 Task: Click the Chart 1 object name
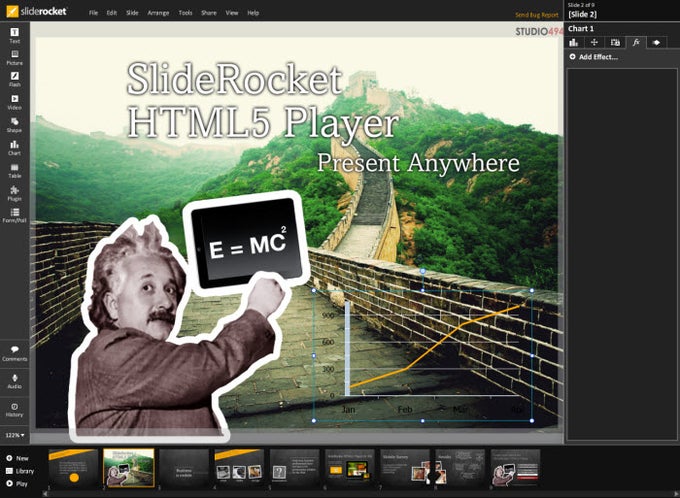(x=581, y=29)
